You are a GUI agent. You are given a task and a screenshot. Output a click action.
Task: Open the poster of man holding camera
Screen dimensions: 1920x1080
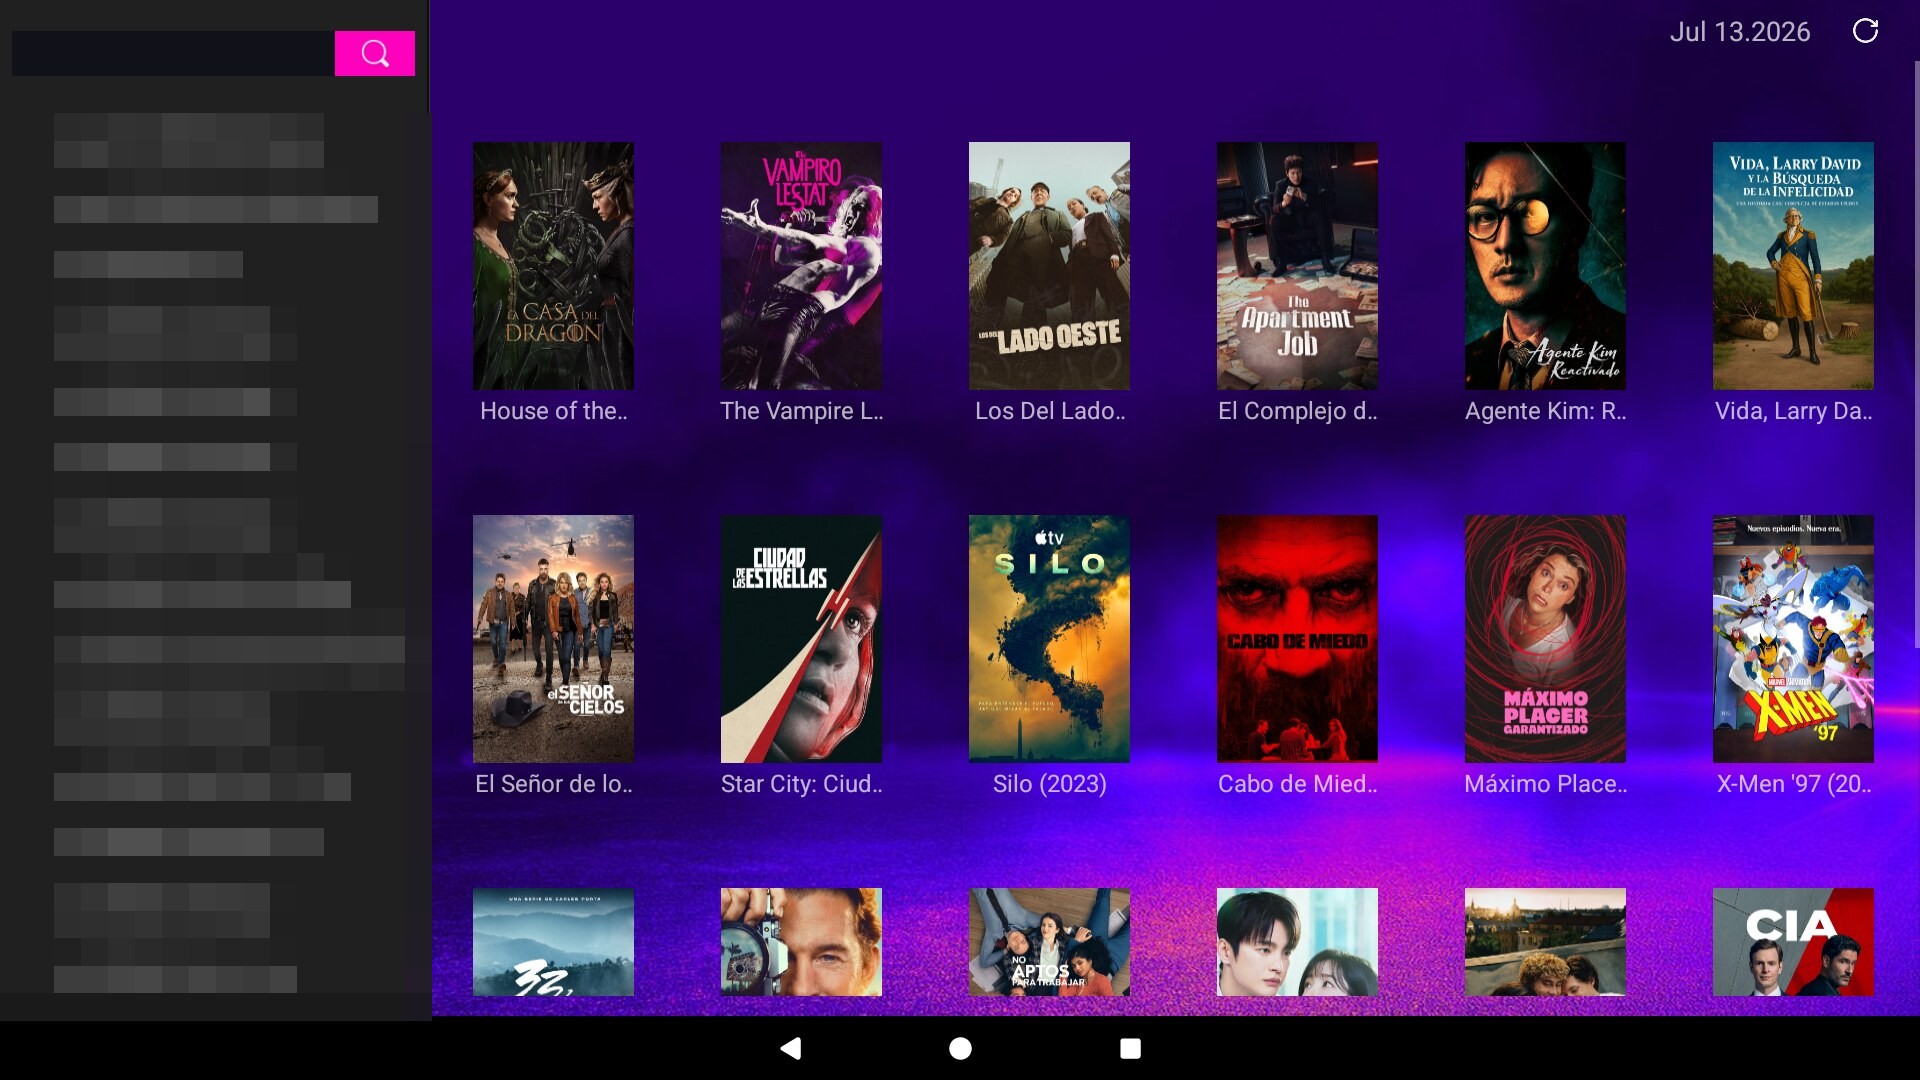[801, 942]
